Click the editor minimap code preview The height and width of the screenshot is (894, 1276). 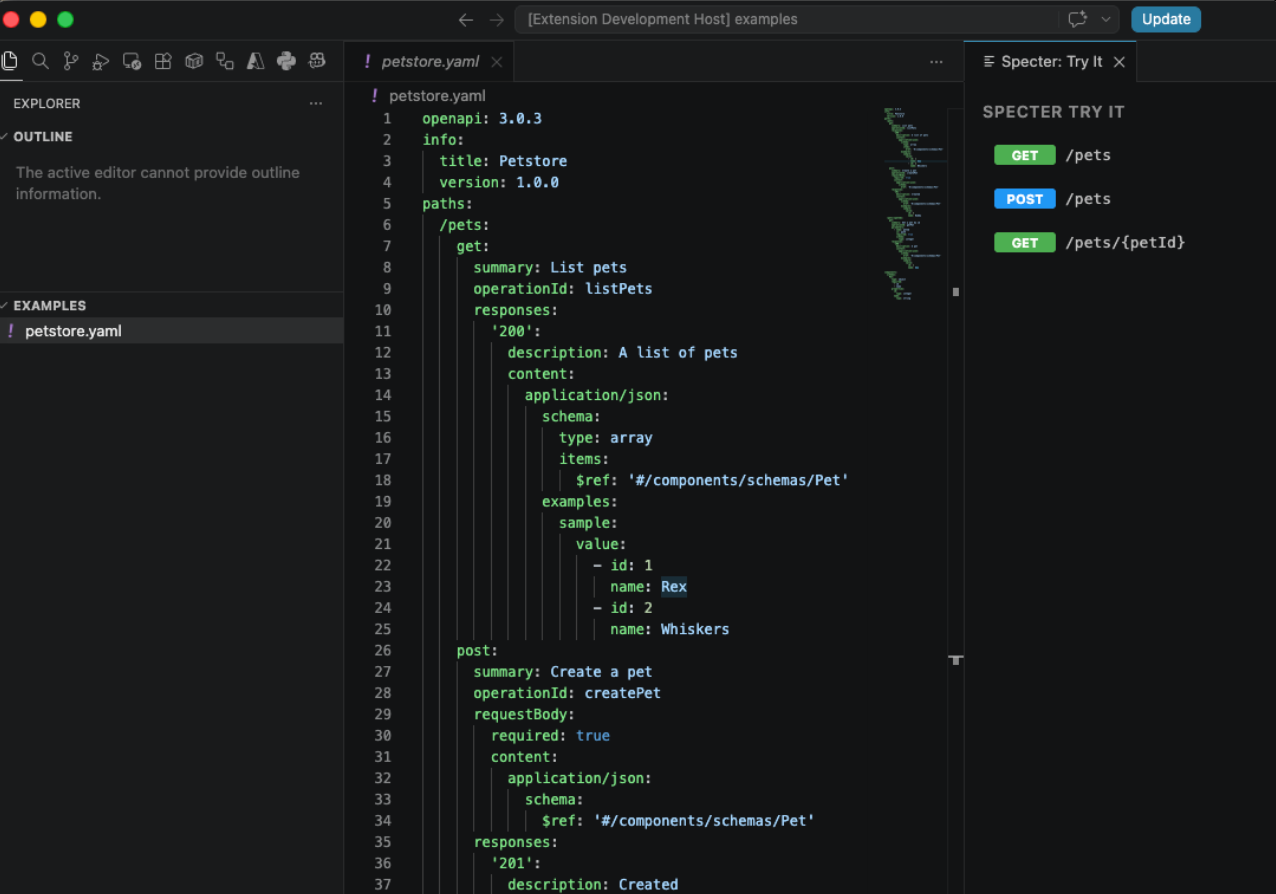[915, 203]
